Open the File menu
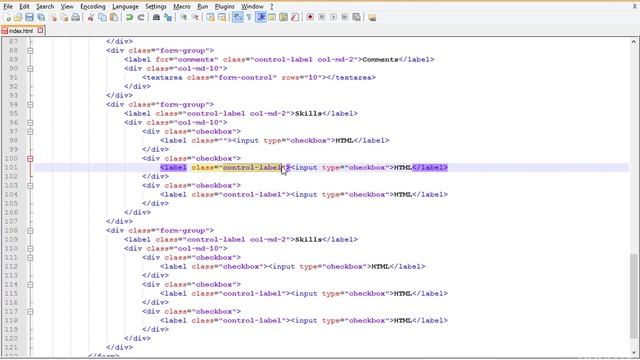 pyautogui.click(x=8, y=7)
